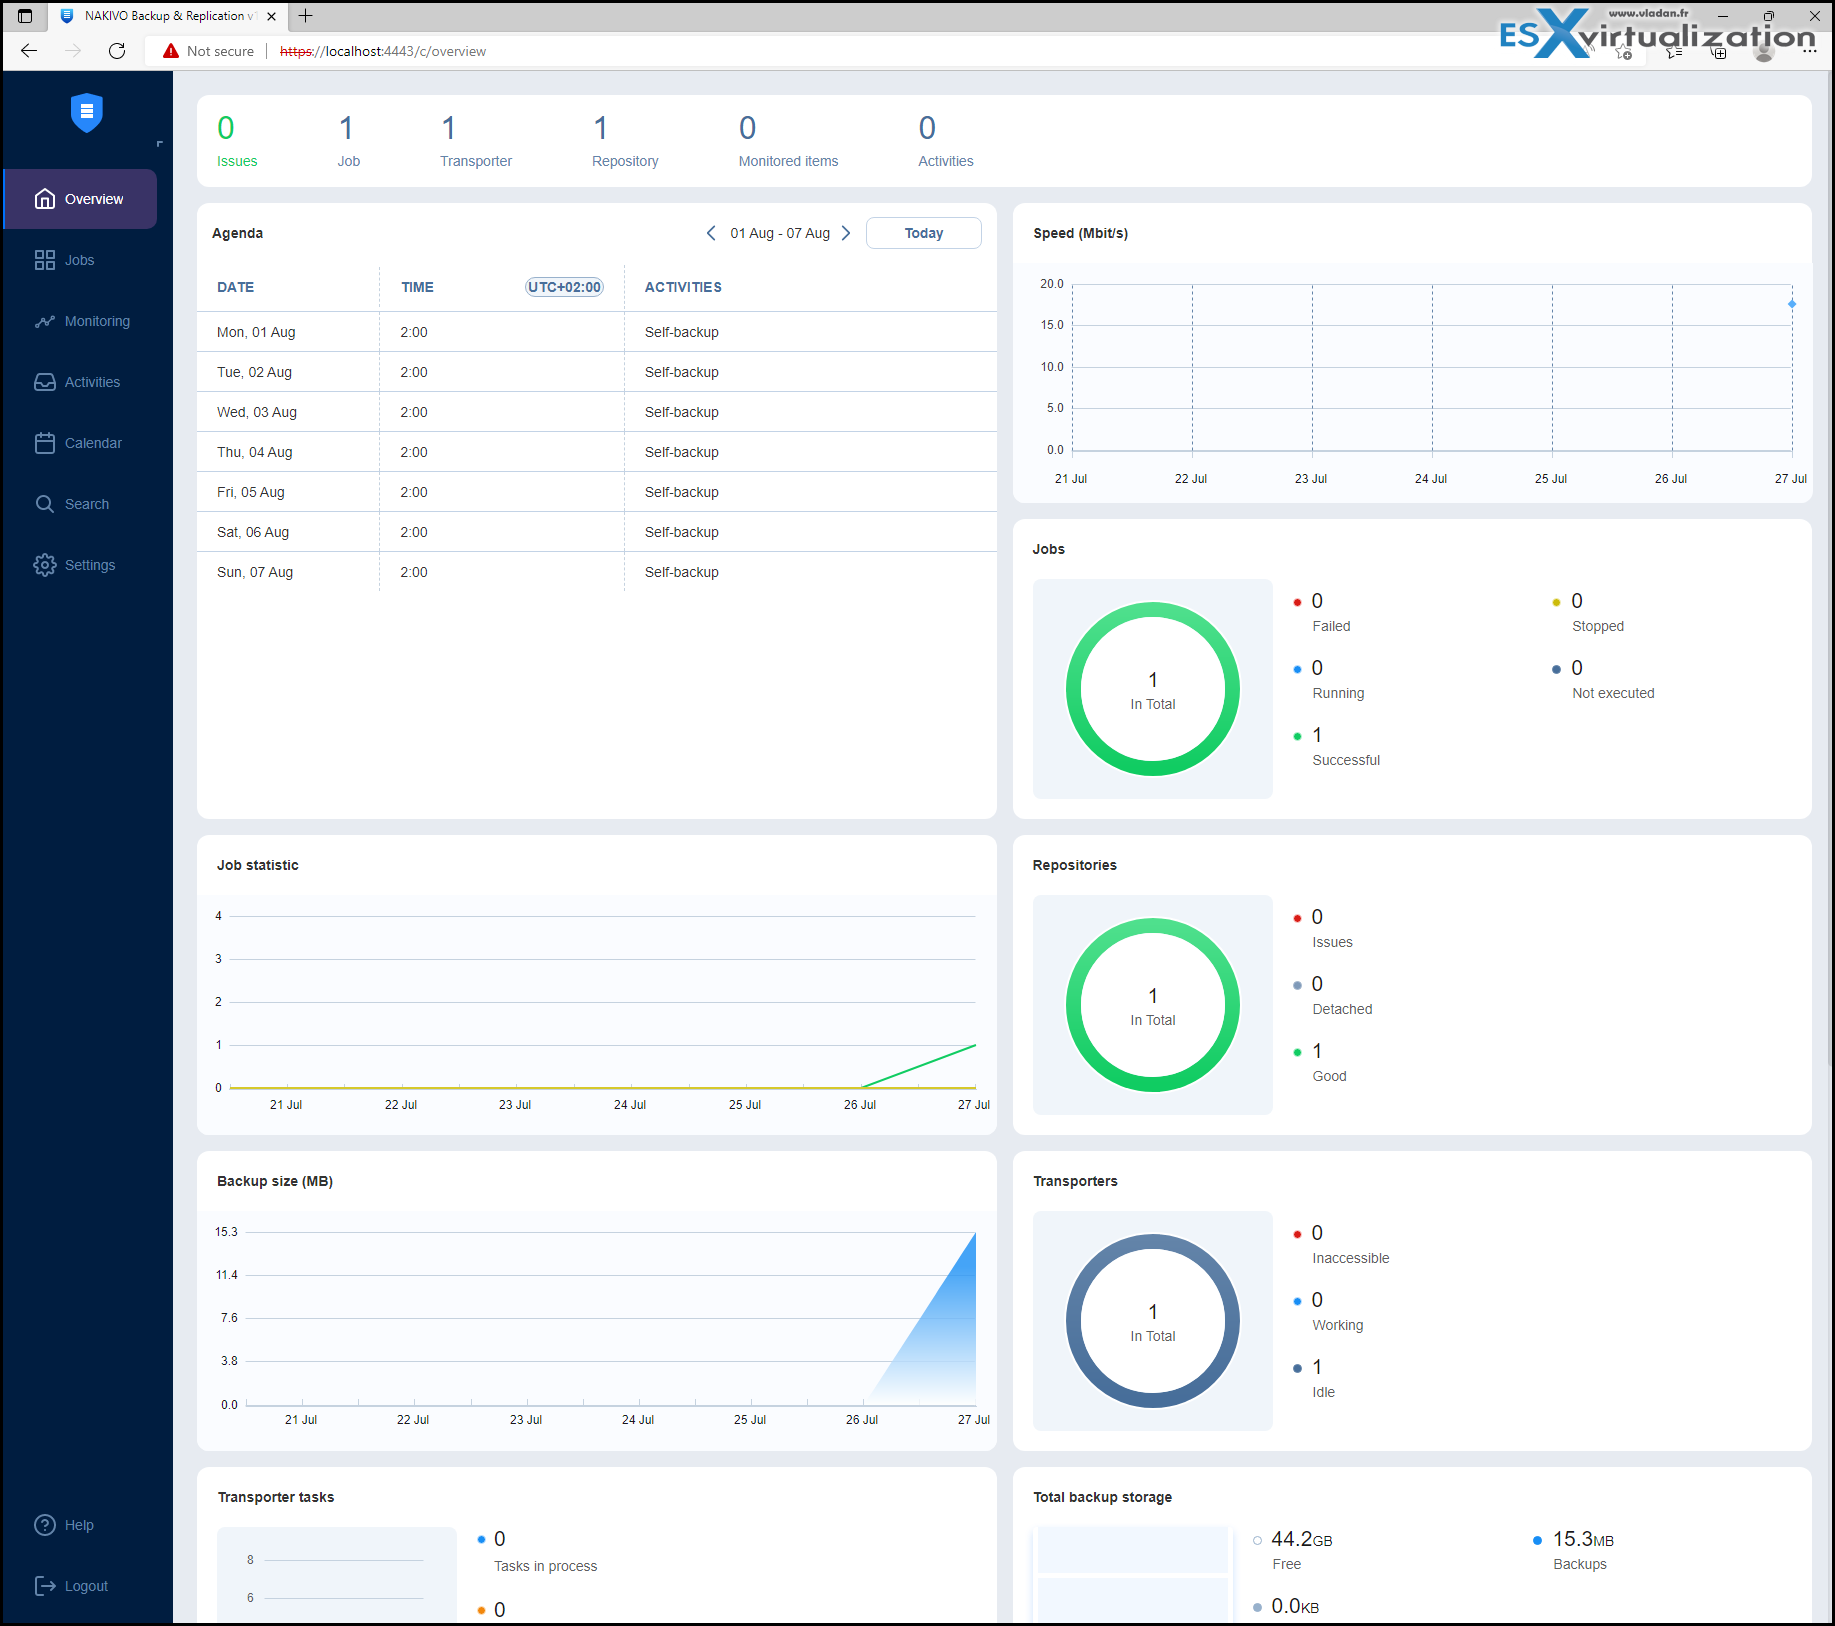Click the Tasks in process value
This screenshot has height=1626, width=1835.
[x=500, y=1539]
